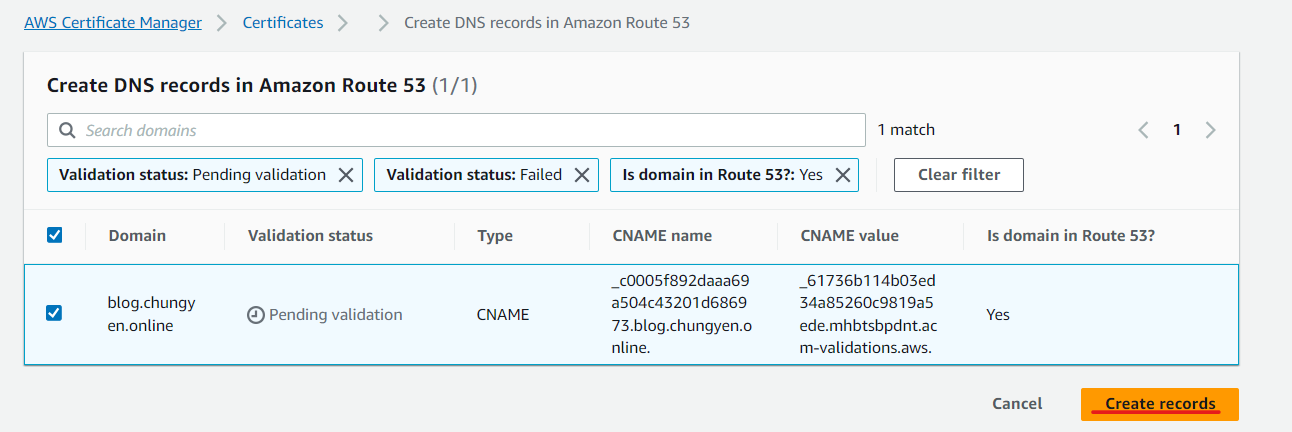
Task: Clear all filters with Clear filter
Action: (x=959, y=175)
